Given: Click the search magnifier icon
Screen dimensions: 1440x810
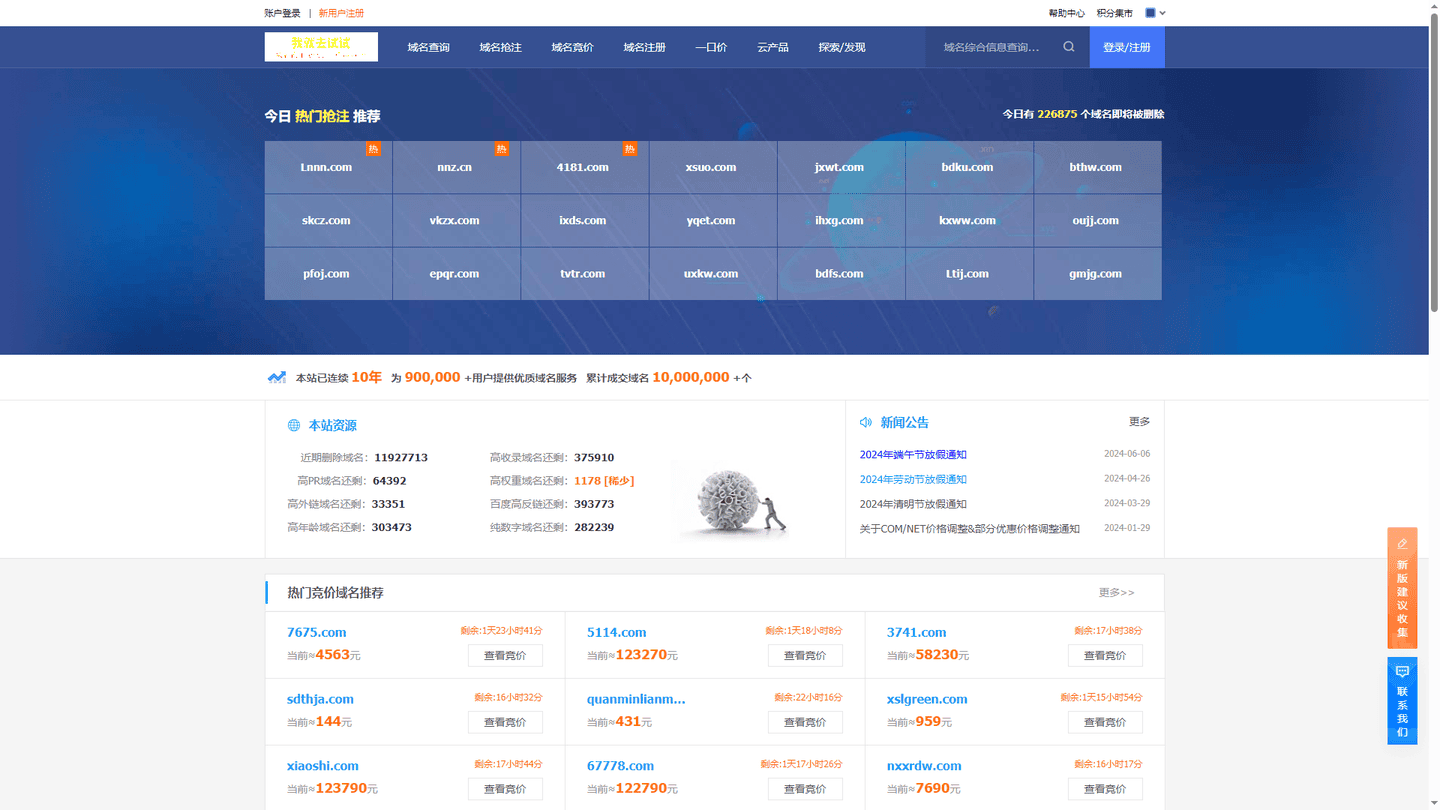Looking at the screenshot, I should point(1069,47).
